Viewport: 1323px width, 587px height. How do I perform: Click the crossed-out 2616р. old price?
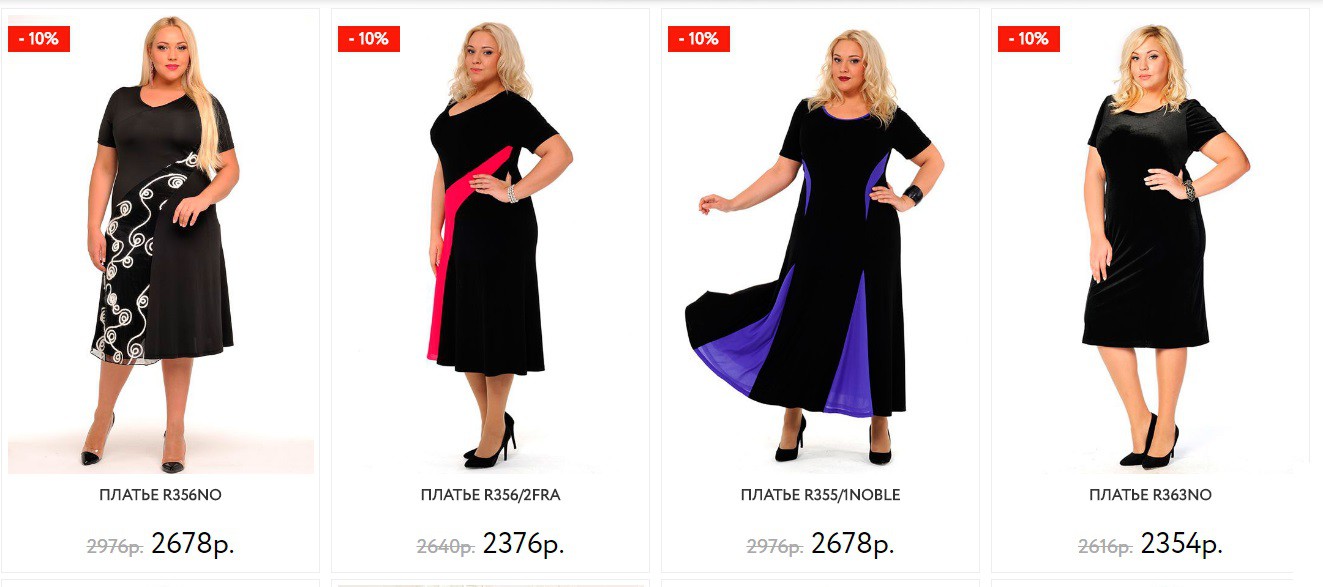[1105, 547]
